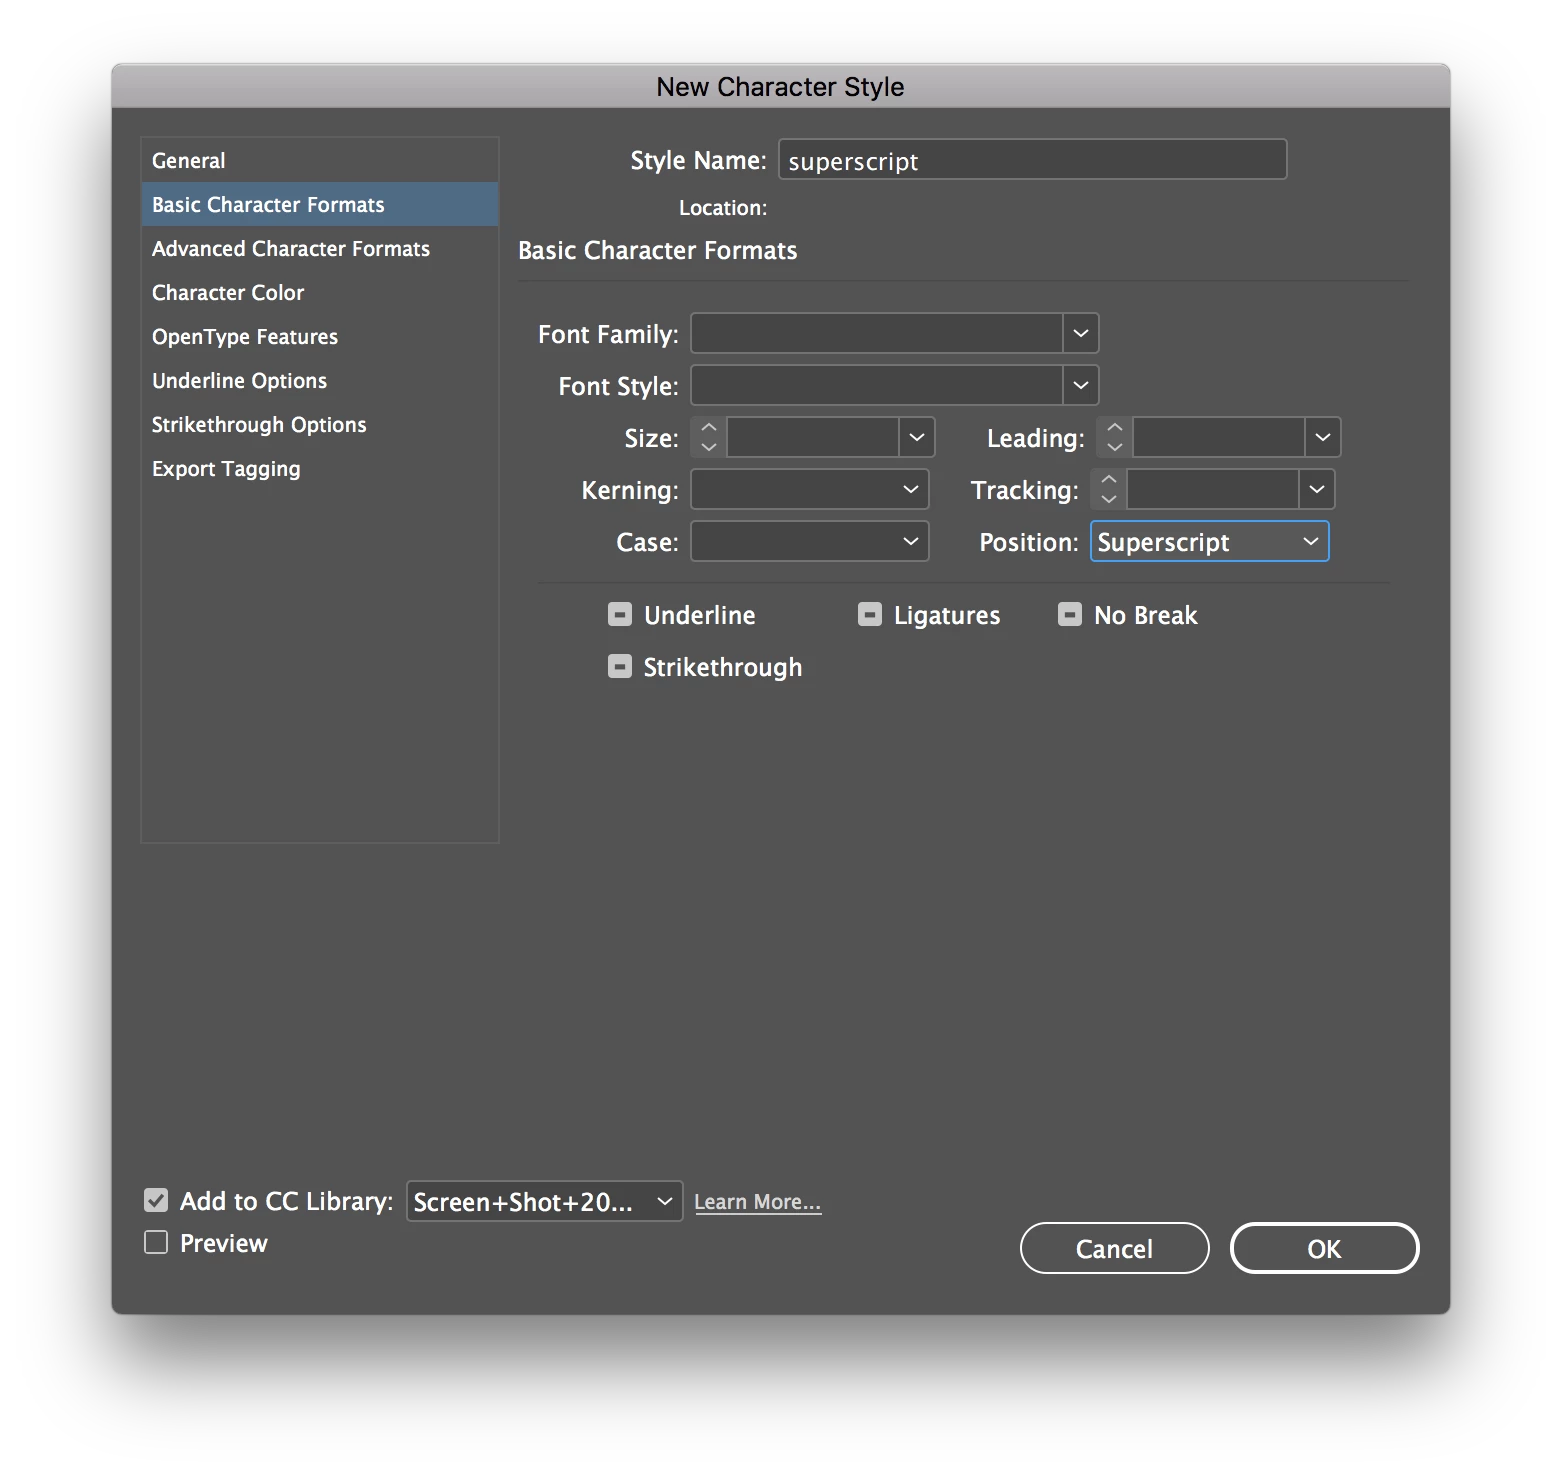
Task: Click the Leading value field
Action: tap(1219, 437)
